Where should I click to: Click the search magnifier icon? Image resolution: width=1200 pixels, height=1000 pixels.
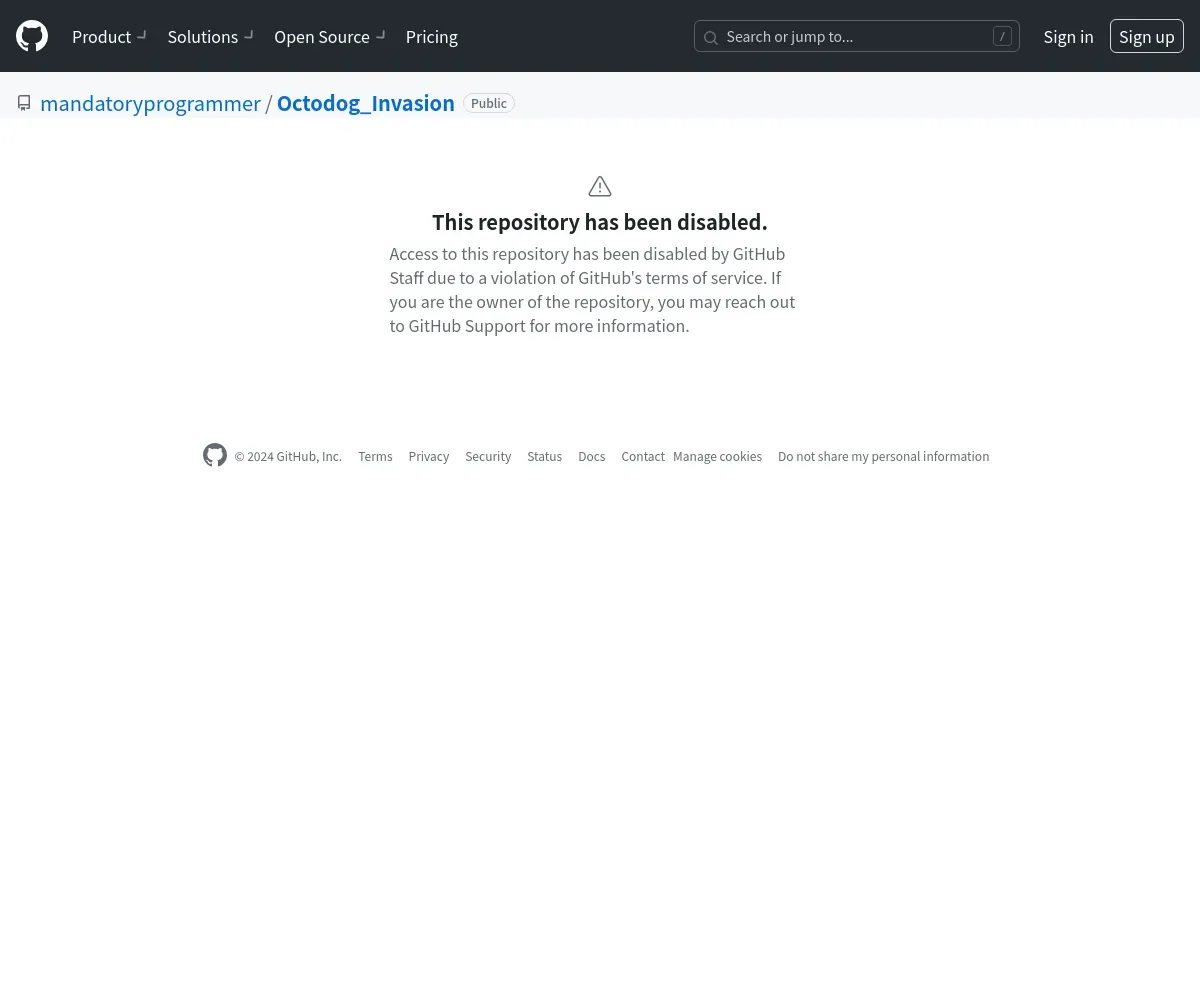pyautogui.click(x=711, y=37)
